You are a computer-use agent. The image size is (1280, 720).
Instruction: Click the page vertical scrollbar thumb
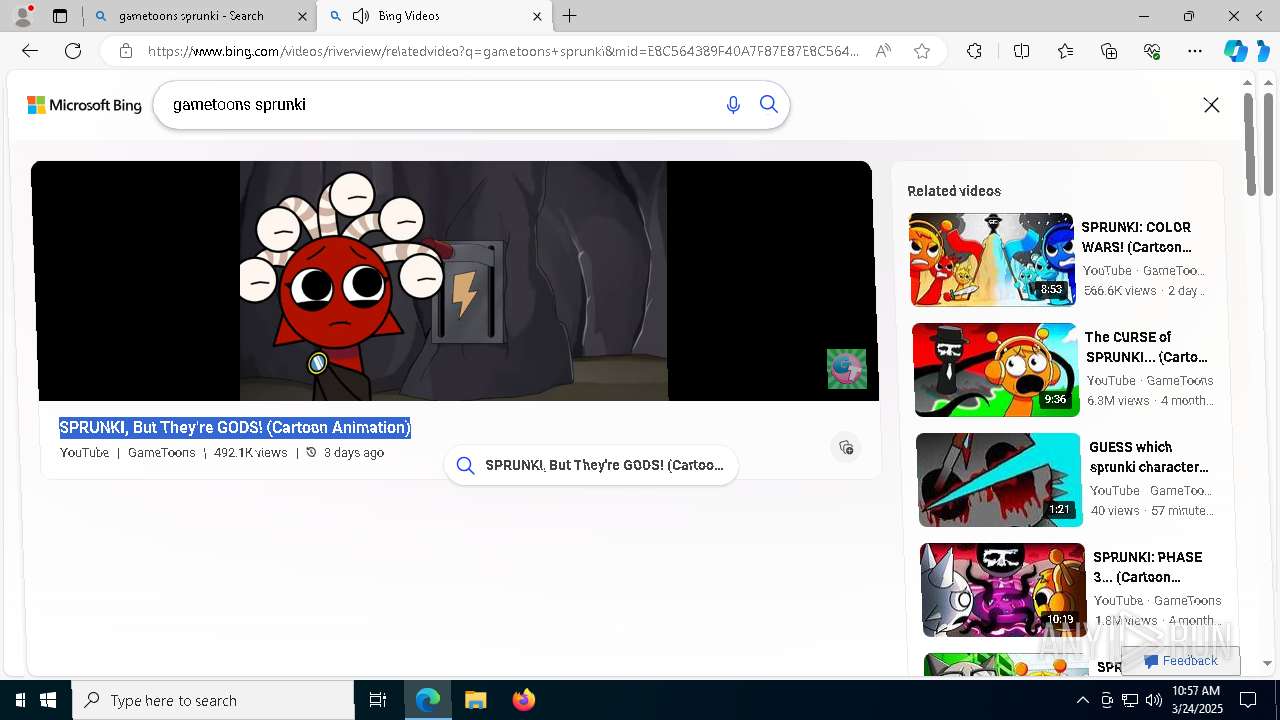point(1249,145)
